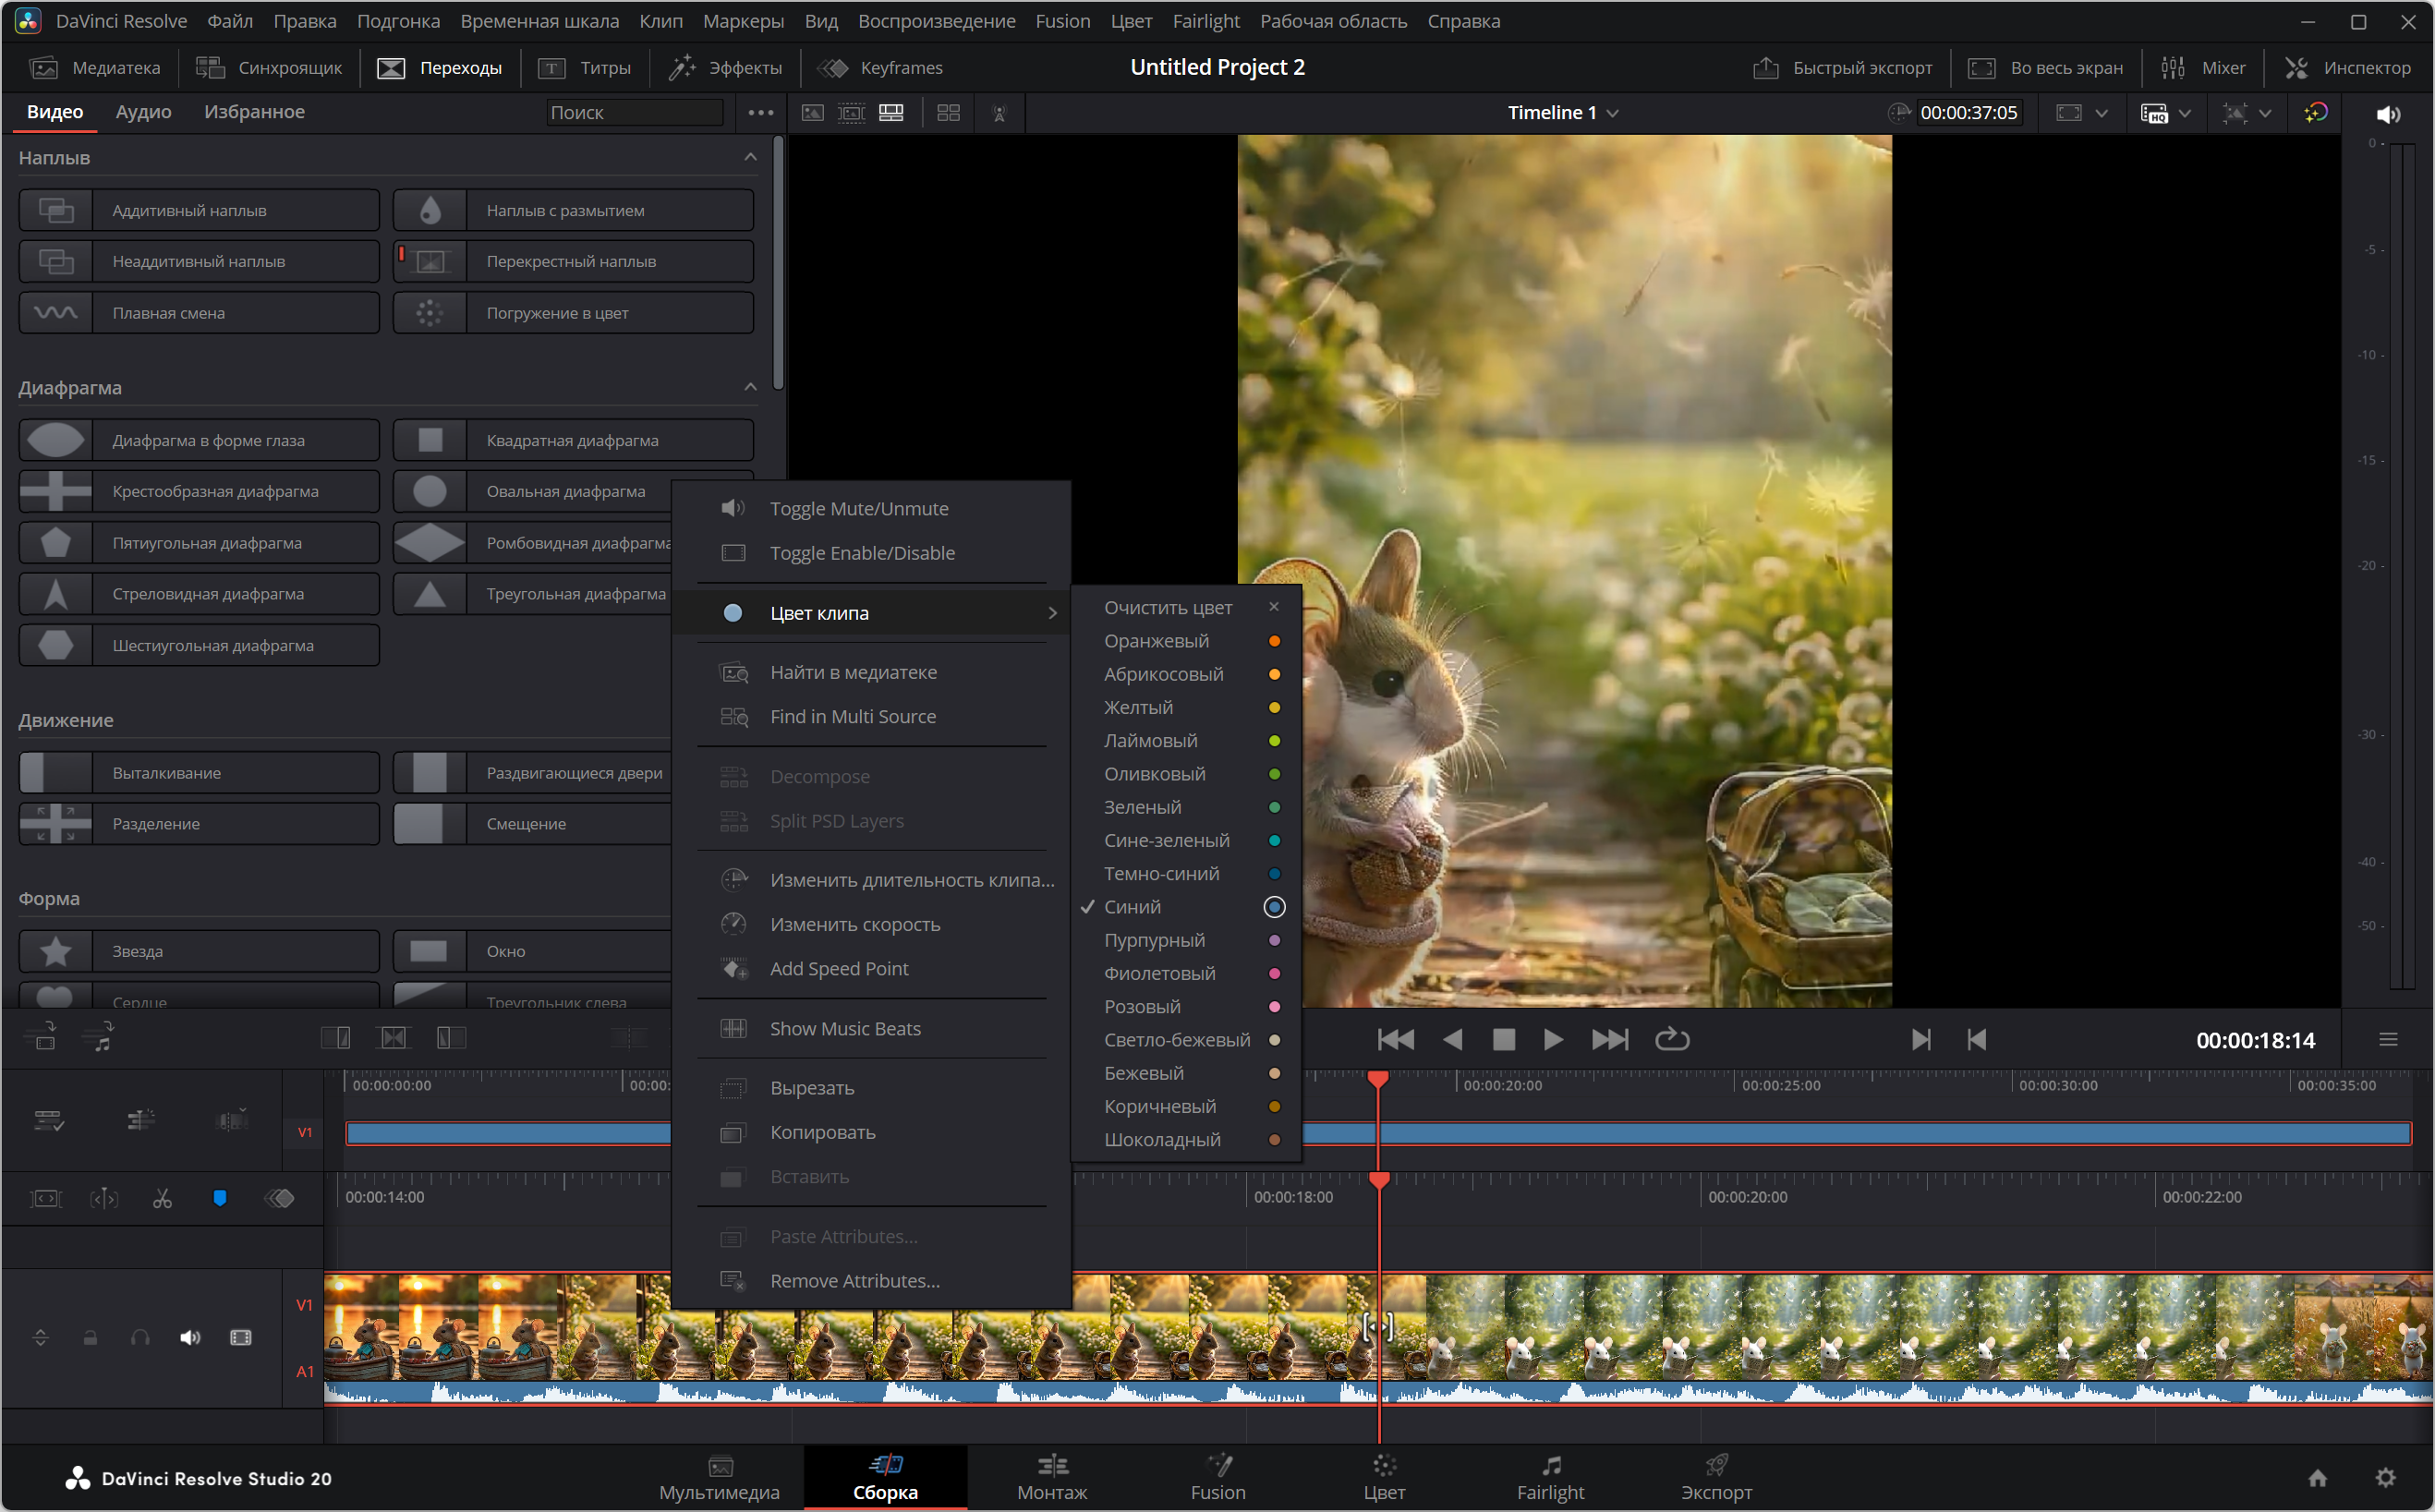The height and width of the screenshot is (1512, 2435).
Task: Toggle the blue marker flag icon
Action: tap(220, 1198)
